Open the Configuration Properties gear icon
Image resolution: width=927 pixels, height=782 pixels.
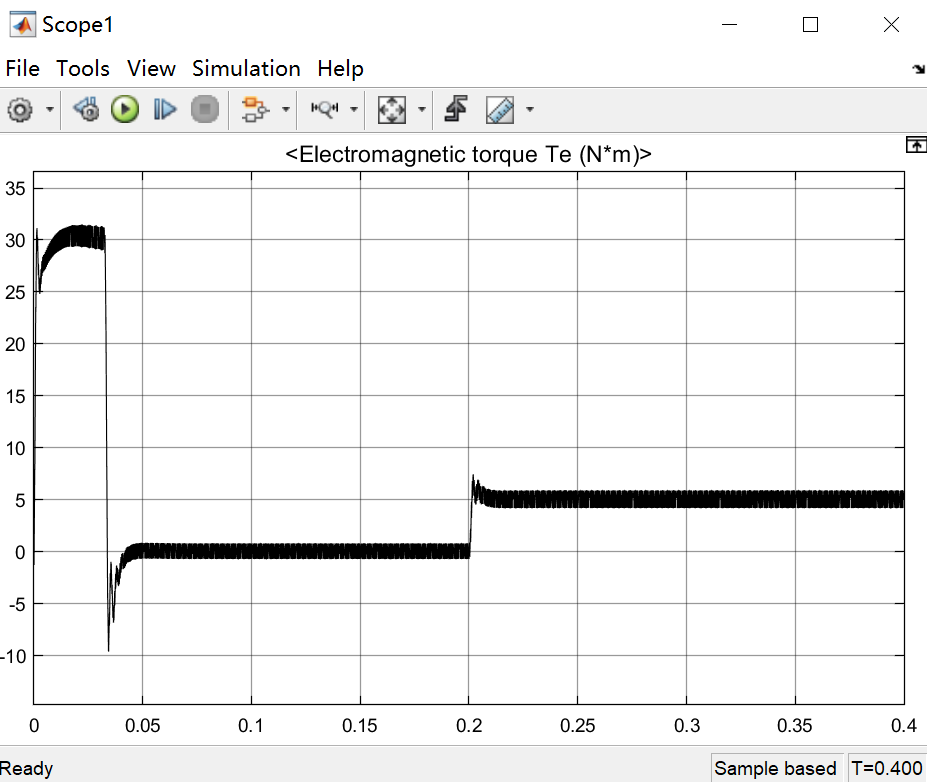click(20, 110)
